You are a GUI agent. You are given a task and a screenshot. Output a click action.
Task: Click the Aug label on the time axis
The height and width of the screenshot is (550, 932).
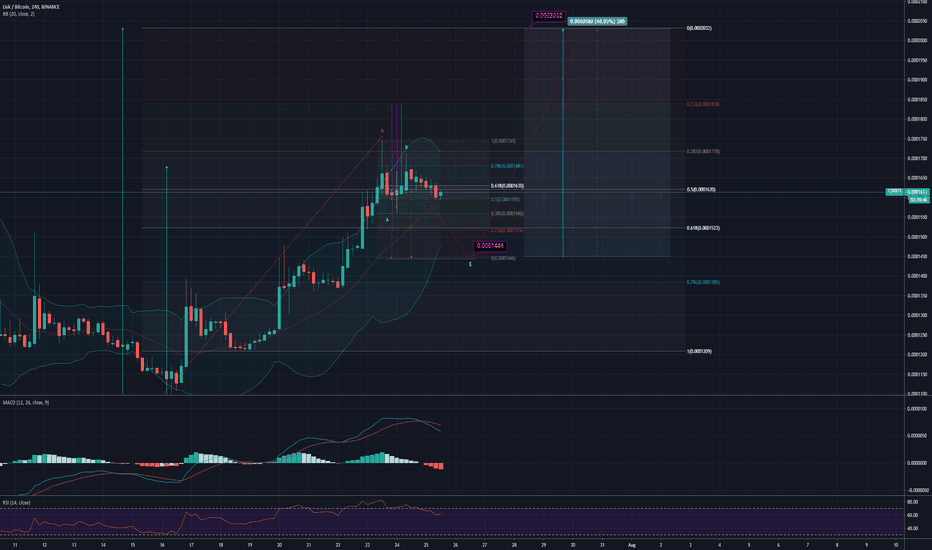point(631,545)
